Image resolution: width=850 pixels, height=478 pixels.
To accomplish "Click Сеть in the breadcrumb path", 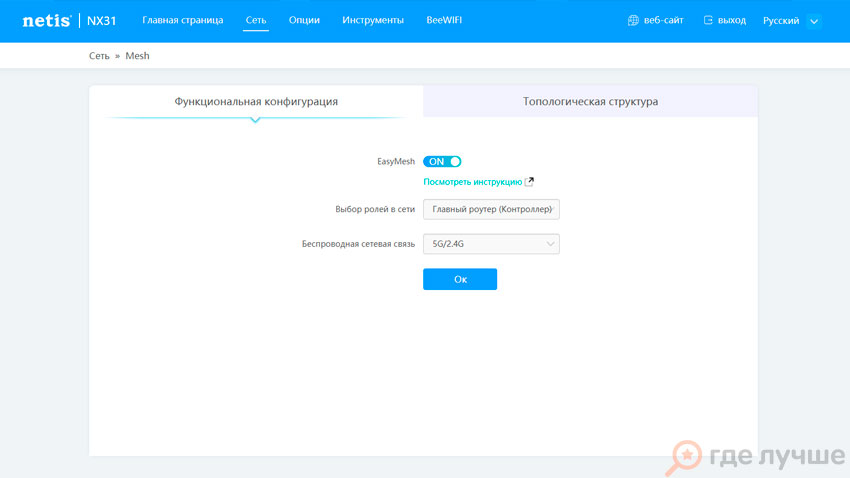I will point(99,56).
